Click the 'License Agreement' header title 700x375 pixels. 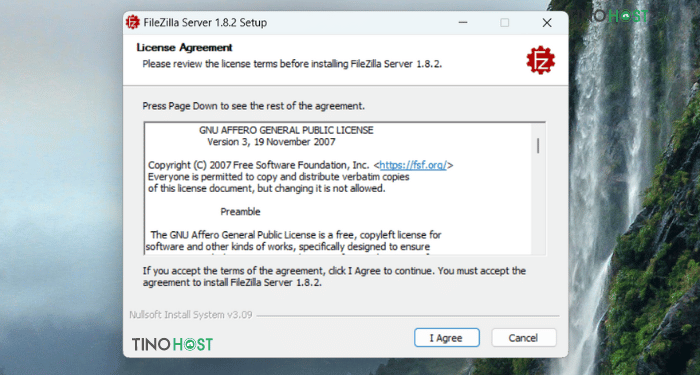pos(184,47)
